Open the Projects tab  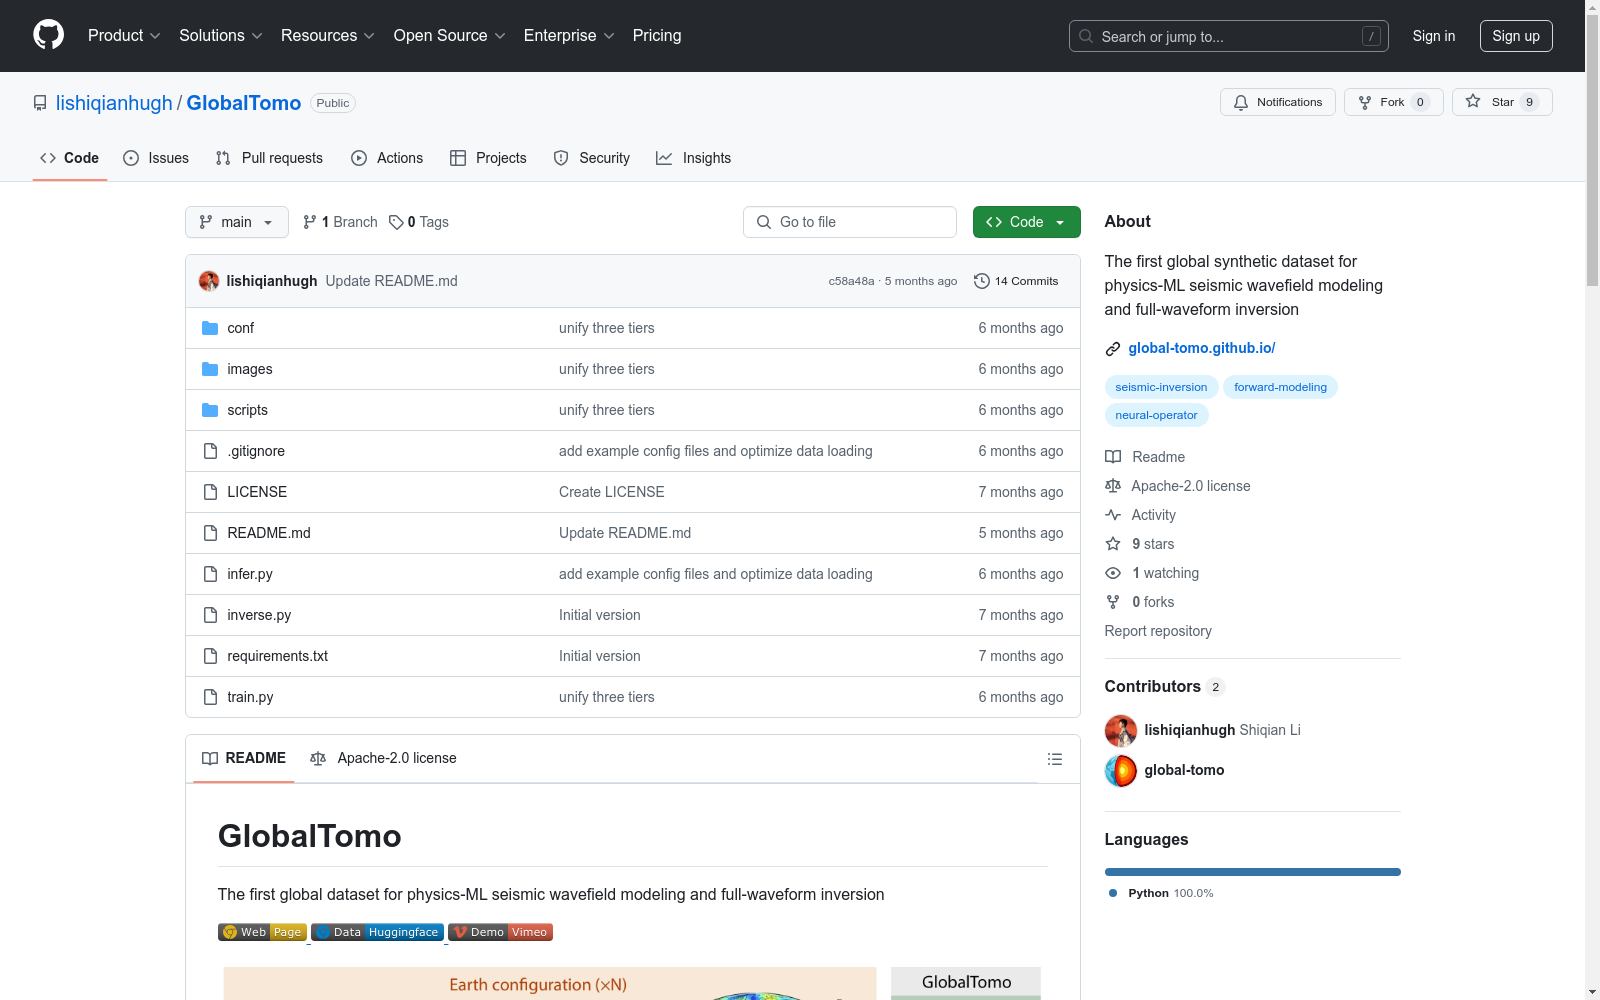(488, 158)
